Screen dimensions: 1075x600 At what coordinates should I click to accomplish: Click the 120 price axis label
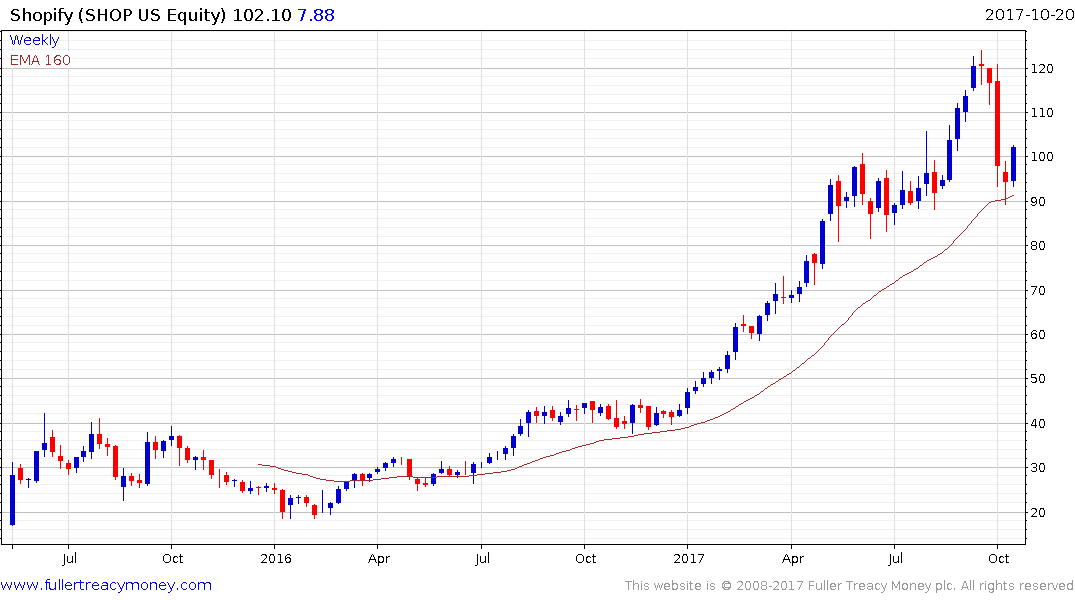(x=1042, y=69)
